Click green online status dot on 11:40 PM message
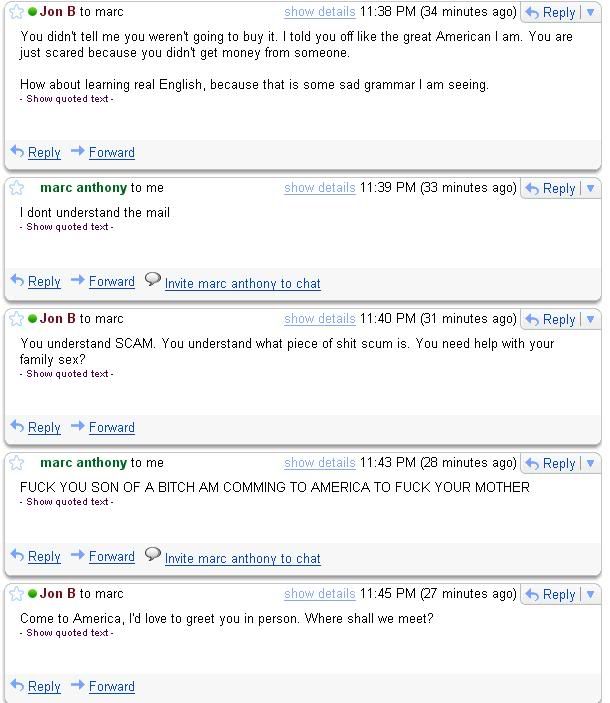Screen dimensions: 610x703 tap(32, 319)
